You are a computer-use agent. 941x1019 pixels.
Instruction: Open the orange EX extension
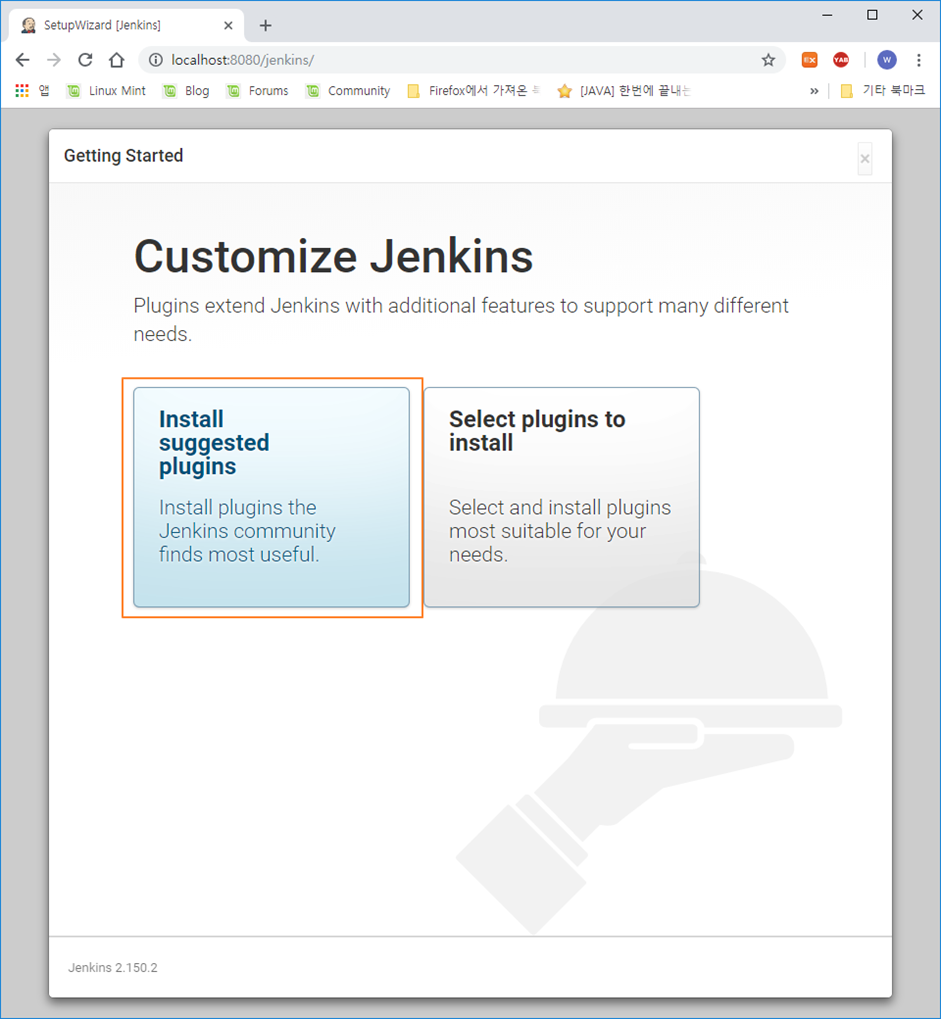click(x=809, y=60)
